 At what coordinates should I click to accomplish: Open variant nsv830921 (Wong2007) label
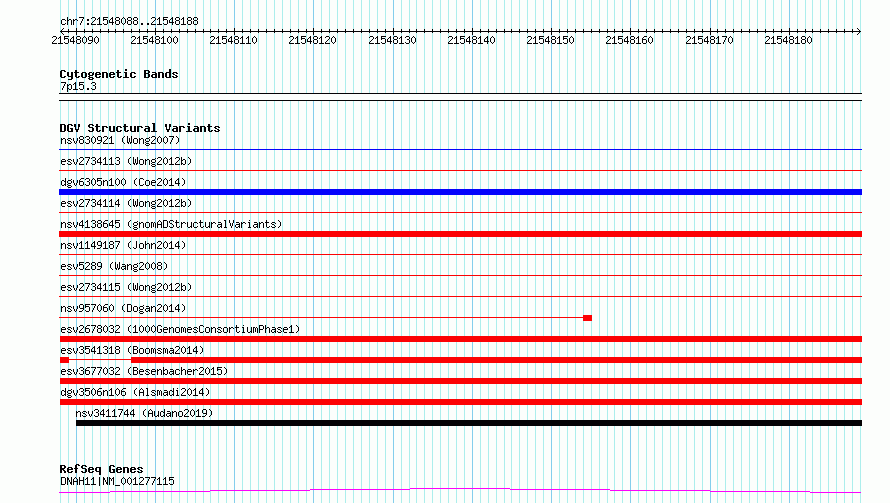click(120, 140)
